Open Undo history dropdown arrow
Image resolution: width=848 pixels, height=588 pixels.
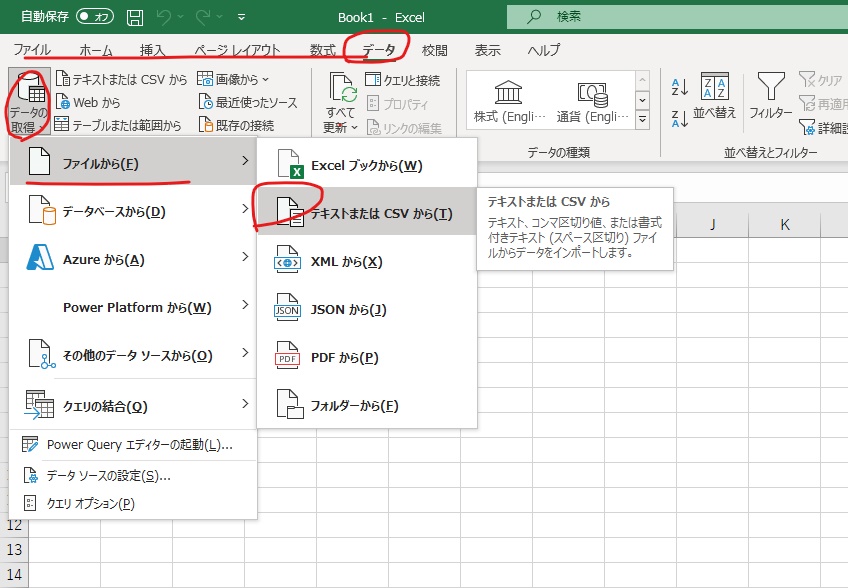[180, 17]
